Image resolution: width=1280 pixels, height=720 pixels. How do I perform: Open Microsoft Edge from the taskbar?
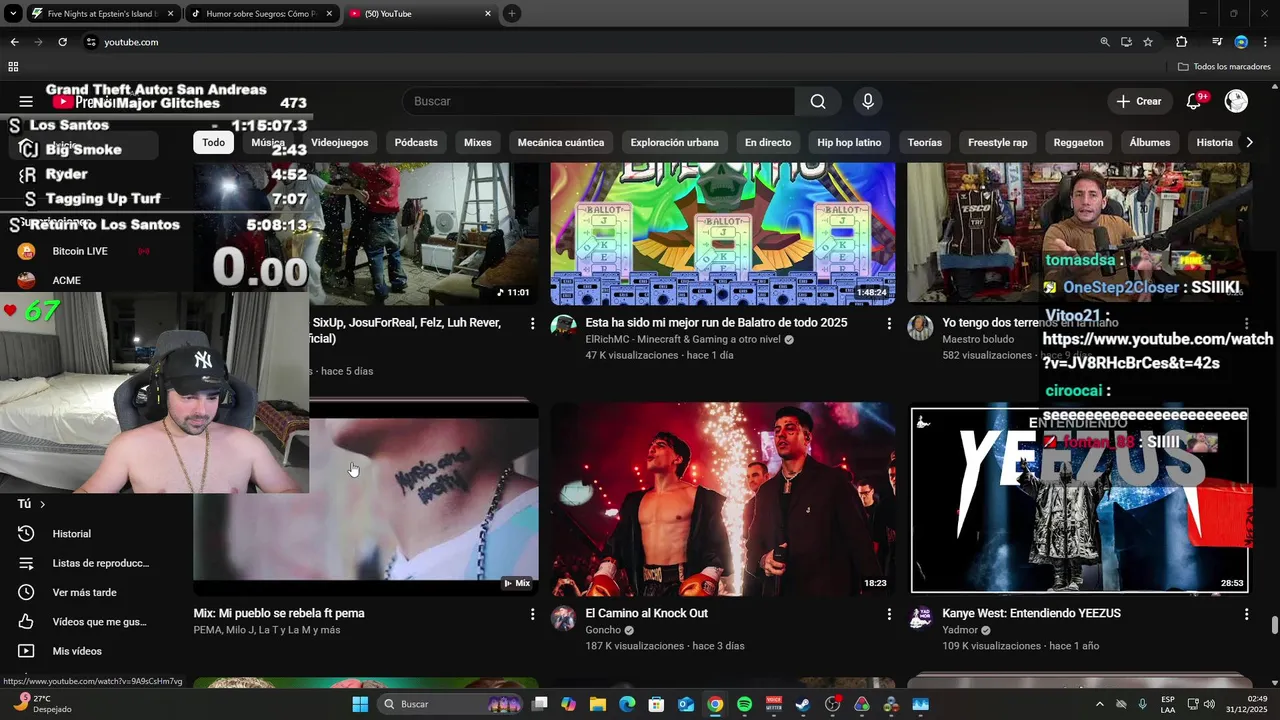point(627,704)
